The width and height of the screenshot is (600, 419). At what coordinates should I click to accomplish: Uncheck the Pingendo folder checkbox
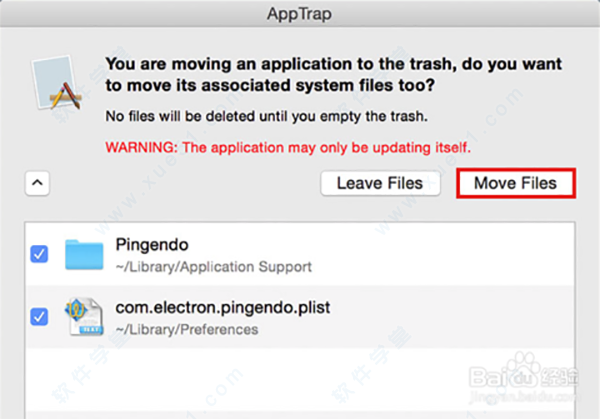(x=39, y=254)
